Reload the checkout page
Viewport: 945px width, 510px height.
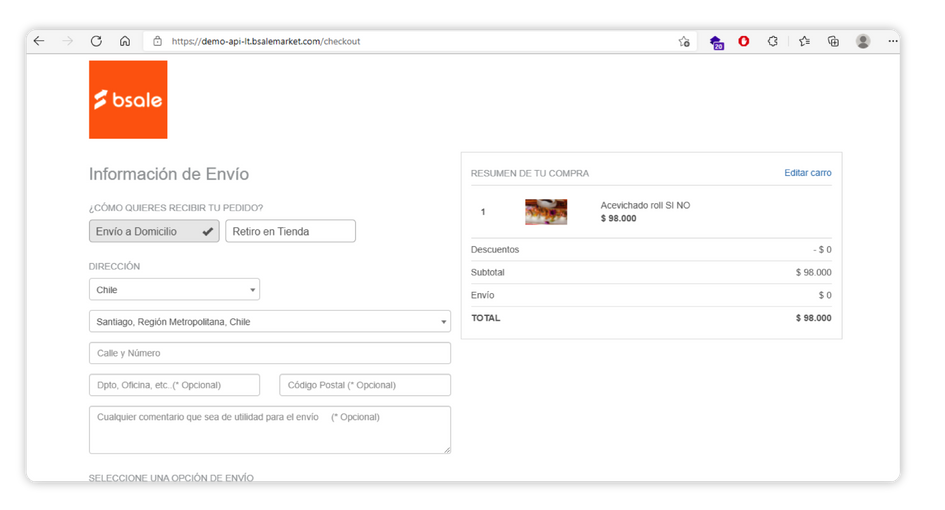coord(96,41)
